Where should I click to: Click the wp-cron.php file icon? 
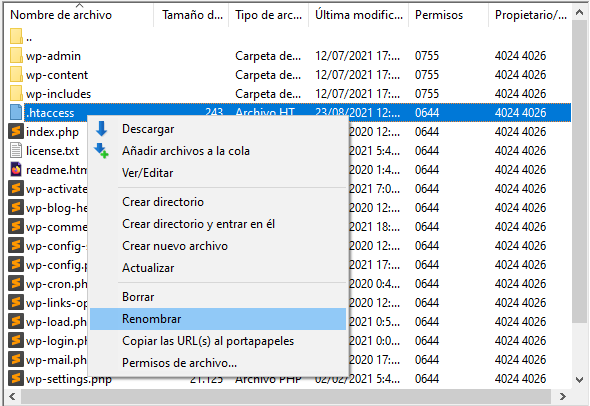point(16,283)
